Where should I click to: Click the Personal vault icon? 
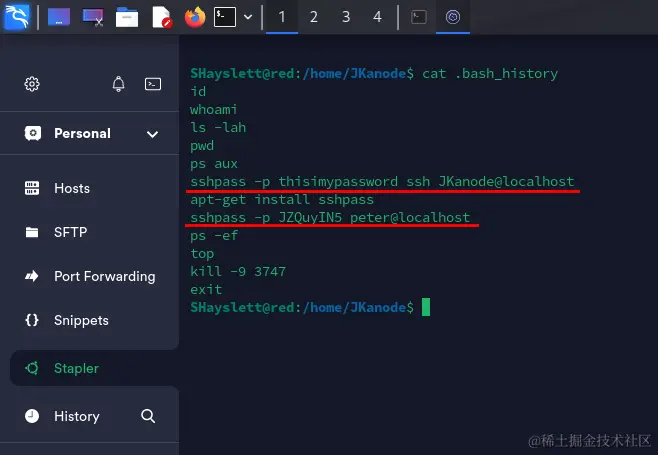point(33,133)
